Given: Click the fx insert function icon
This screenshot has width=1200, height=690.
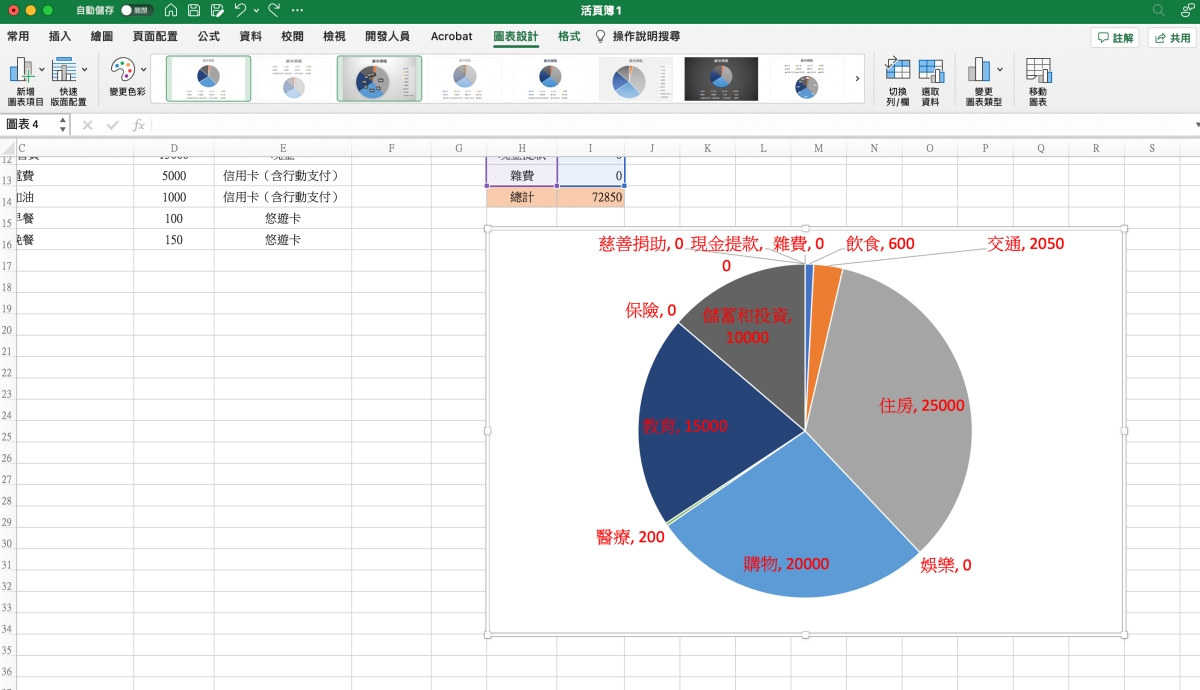Looking at the screenshot, I should pyautogui.click(x=139, y=125).
